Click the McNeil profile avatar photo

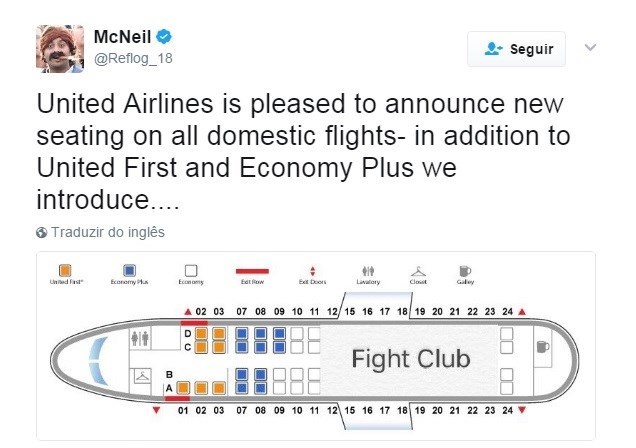60,49
